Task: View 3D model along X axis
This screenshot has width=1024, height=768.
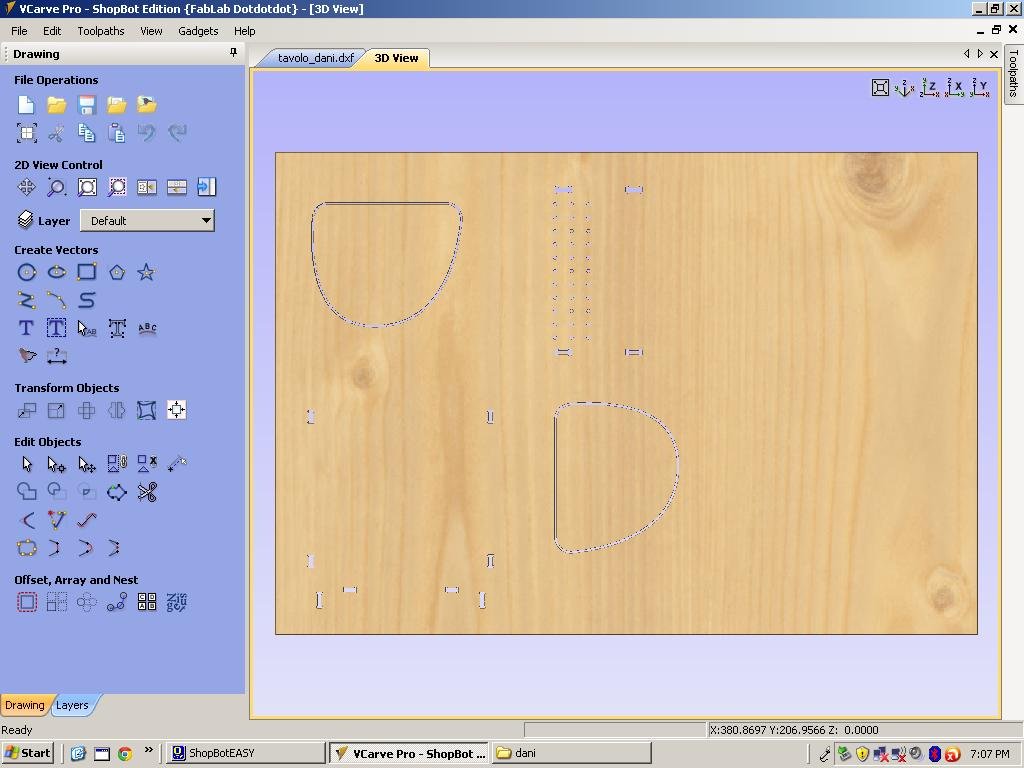Action: 955,88
